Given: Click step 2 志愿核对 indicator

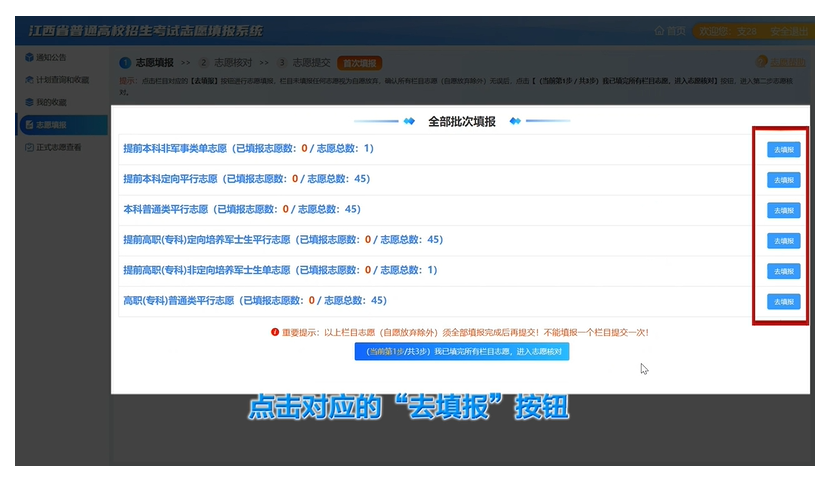Looking at the screenshot, I should point(221,62).
